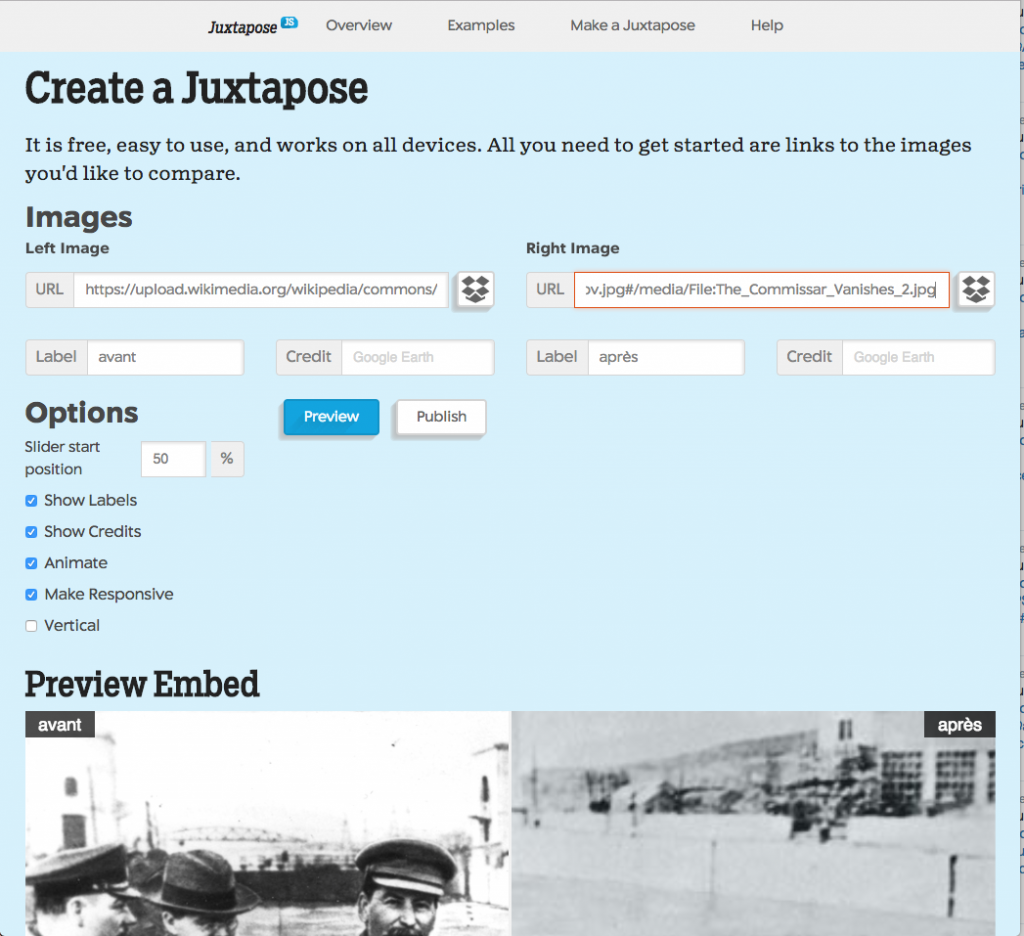
Task: Edit the avant label field
Action: click(x=166, y=357)
